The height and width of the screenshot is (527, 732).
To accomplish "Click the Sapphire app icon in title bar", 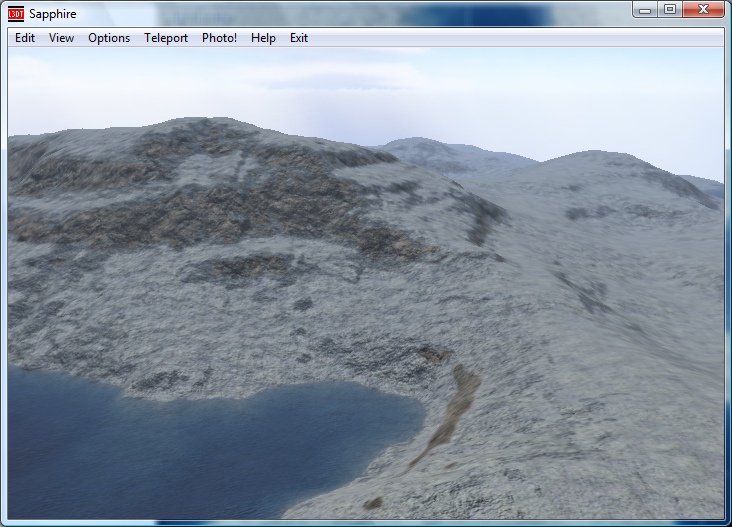I will (16, 13).
